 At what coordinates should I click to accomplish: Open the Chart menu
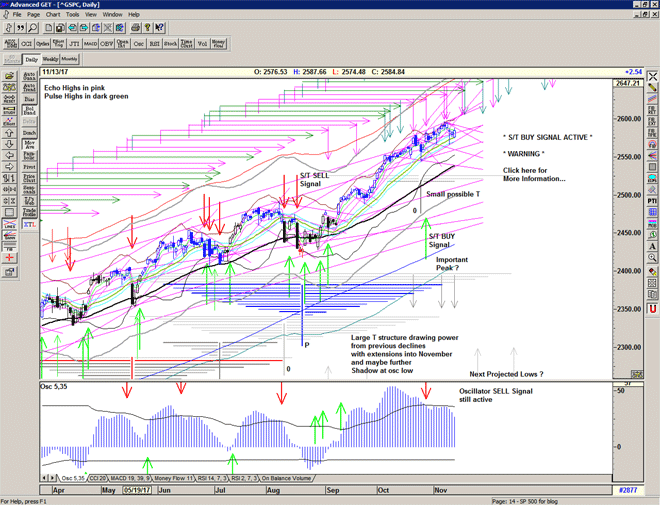click(x=52, y=15)
